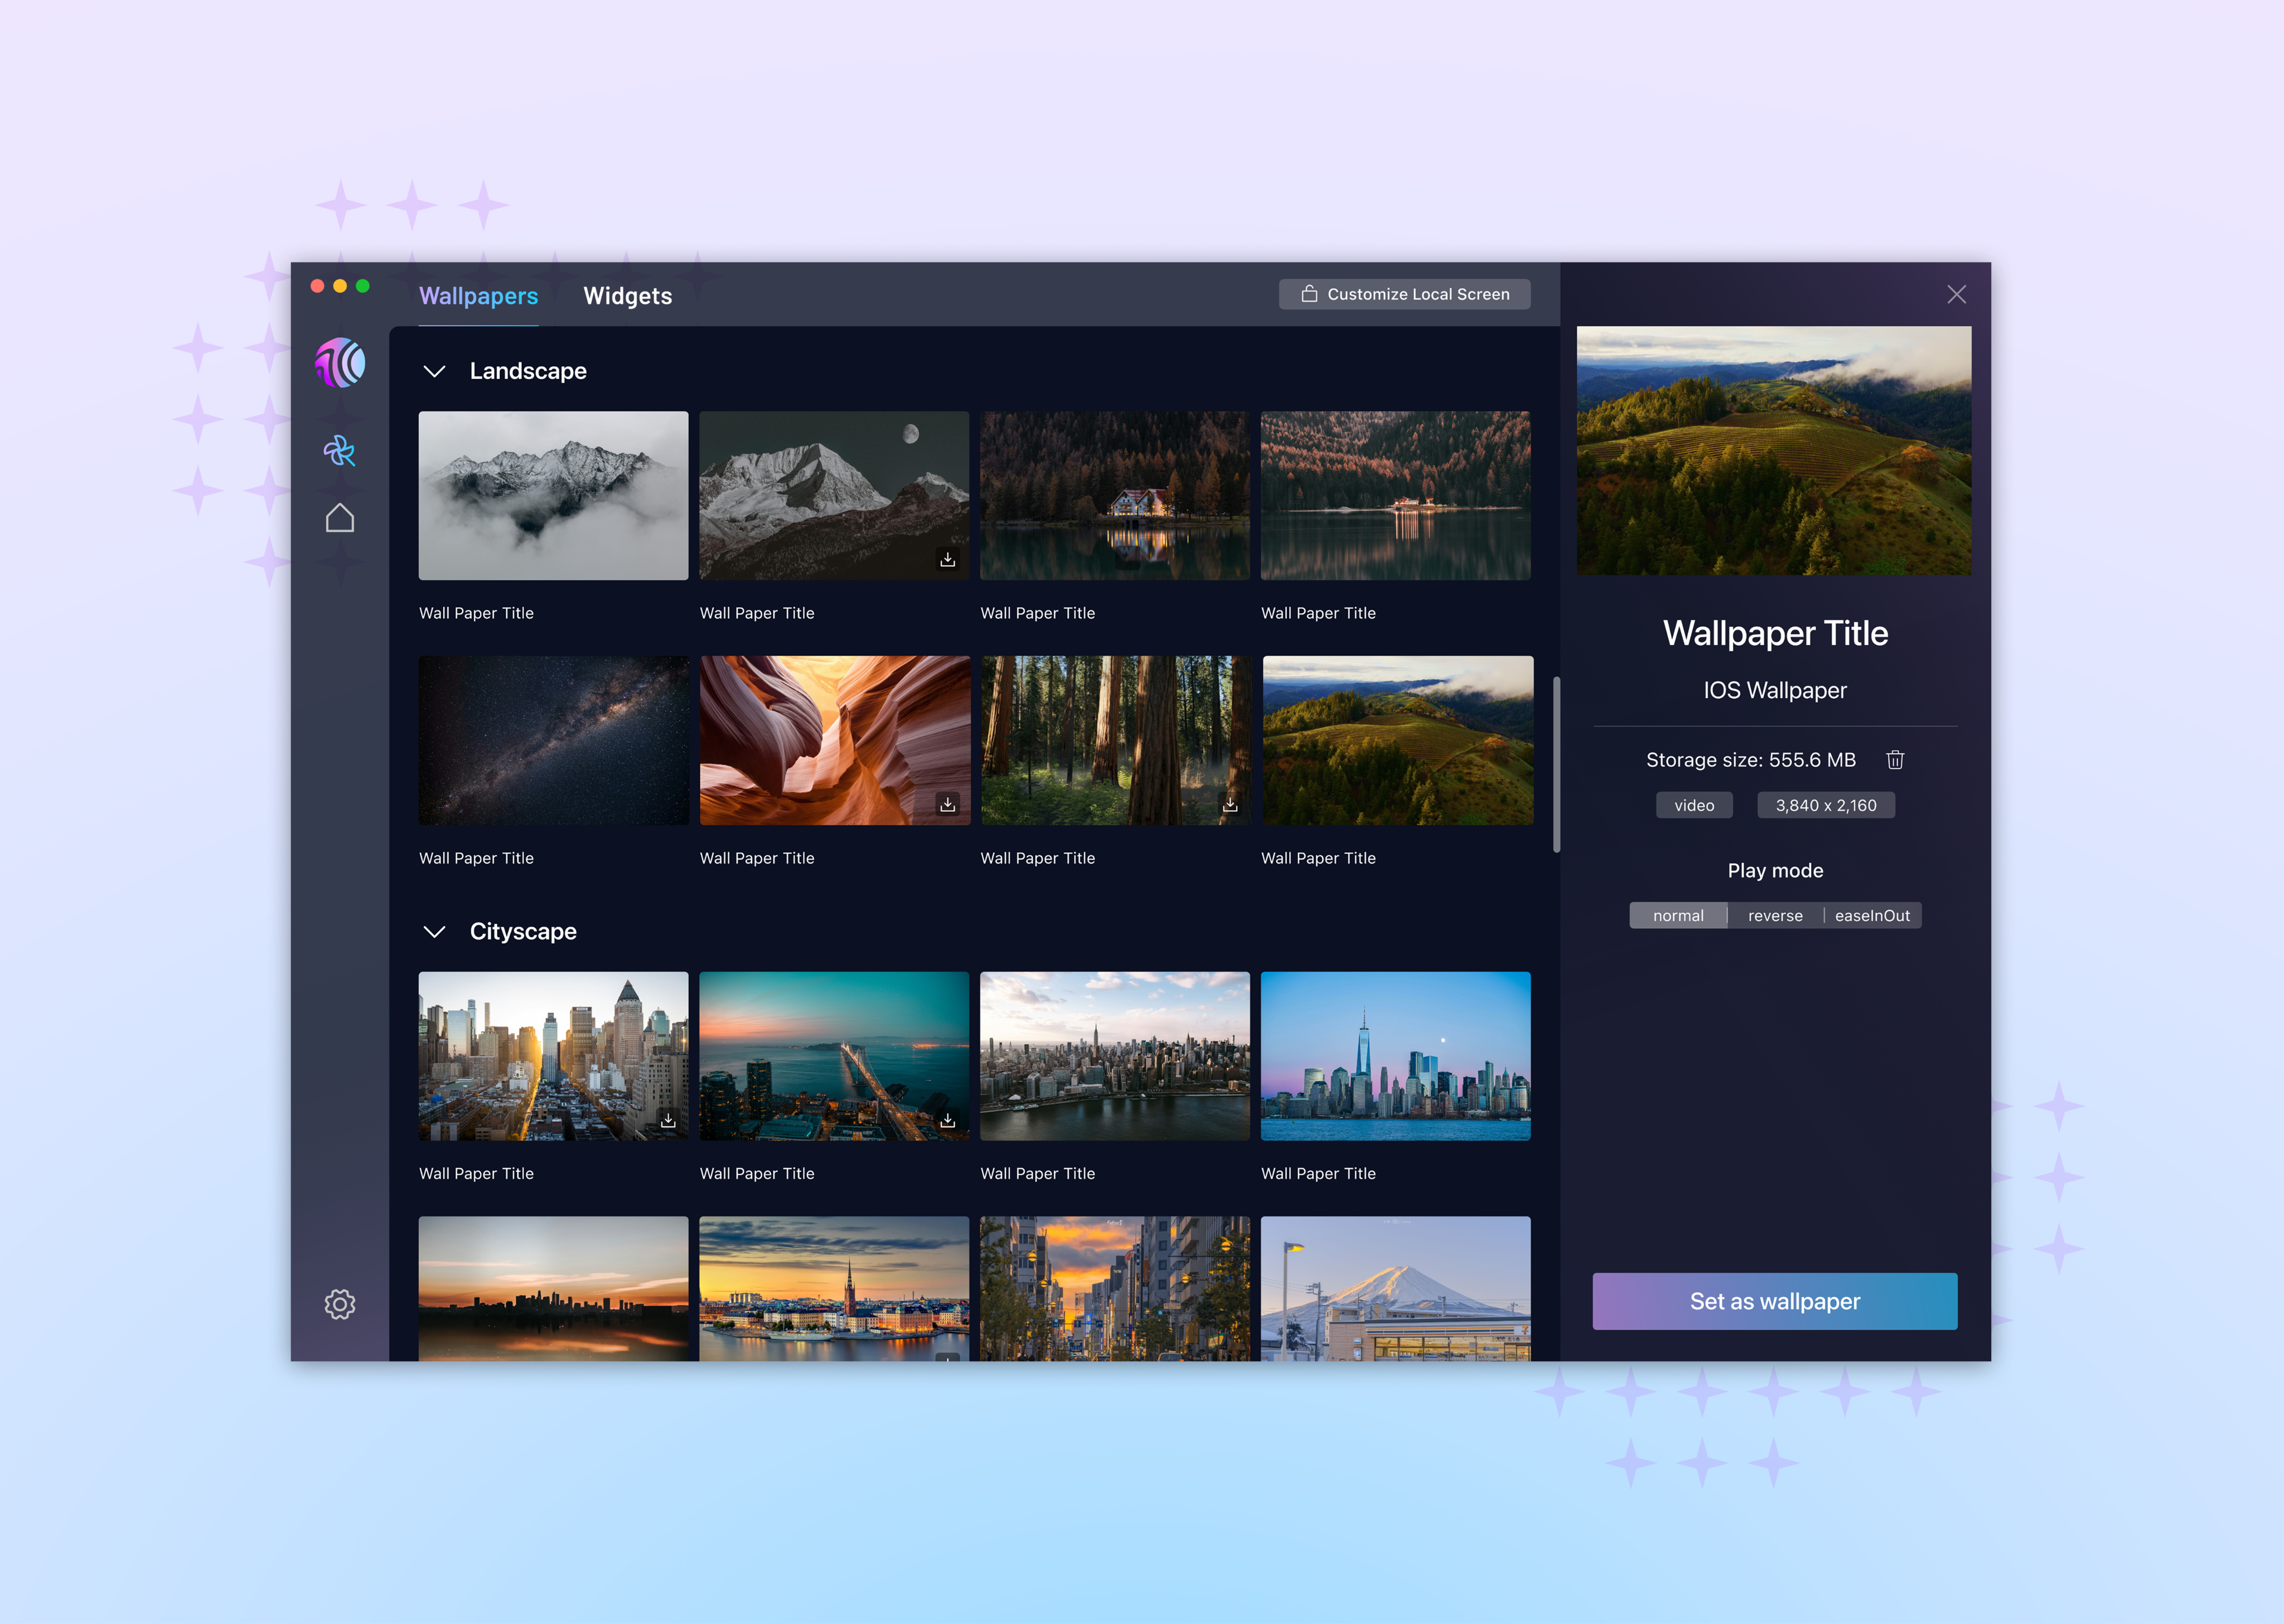This screenshot has width=2284, height=1624.
Task: Click the vertical scrollbar in wallpaper list
Action: pos(1556,765)
